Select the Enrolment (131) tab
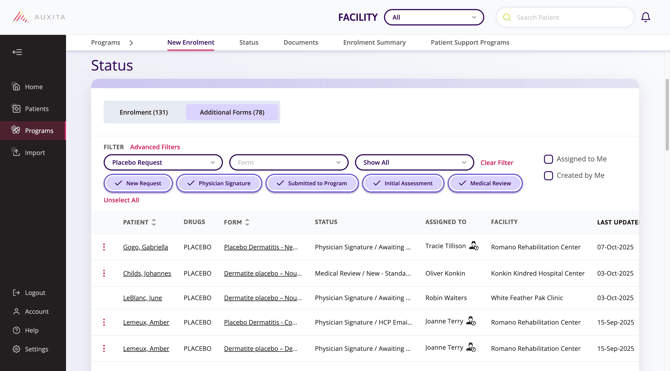 pos(144,112)
